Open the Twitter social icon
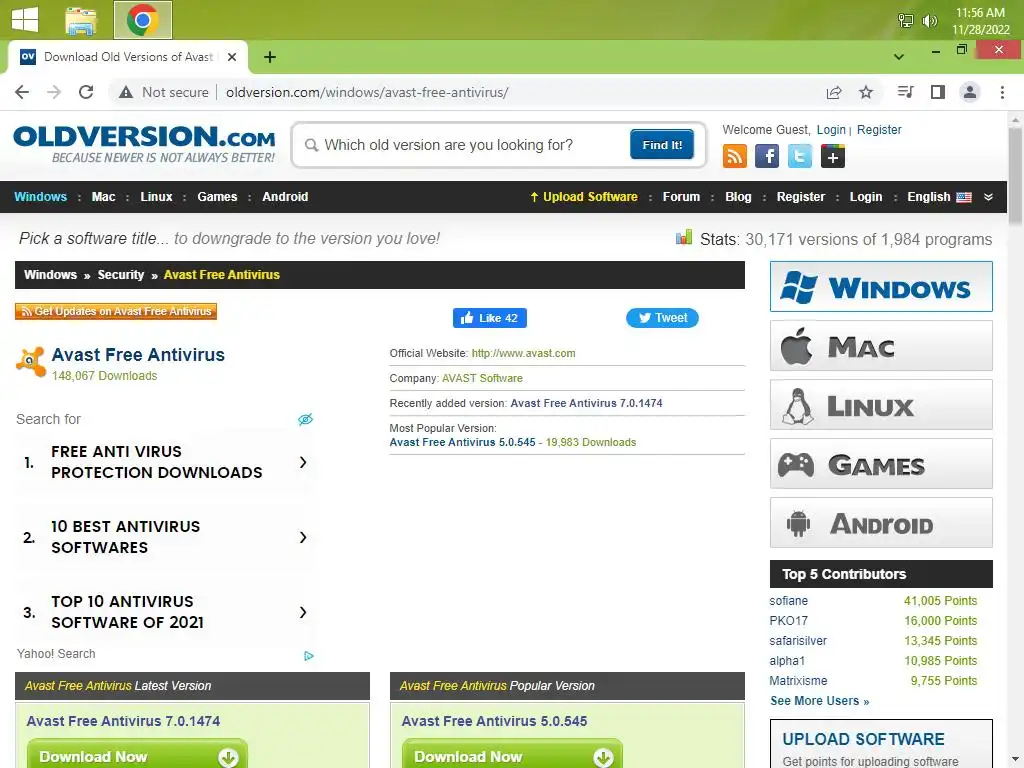Image resolution: width=1024 pixels, height=768 pixels. pos(799,156)
